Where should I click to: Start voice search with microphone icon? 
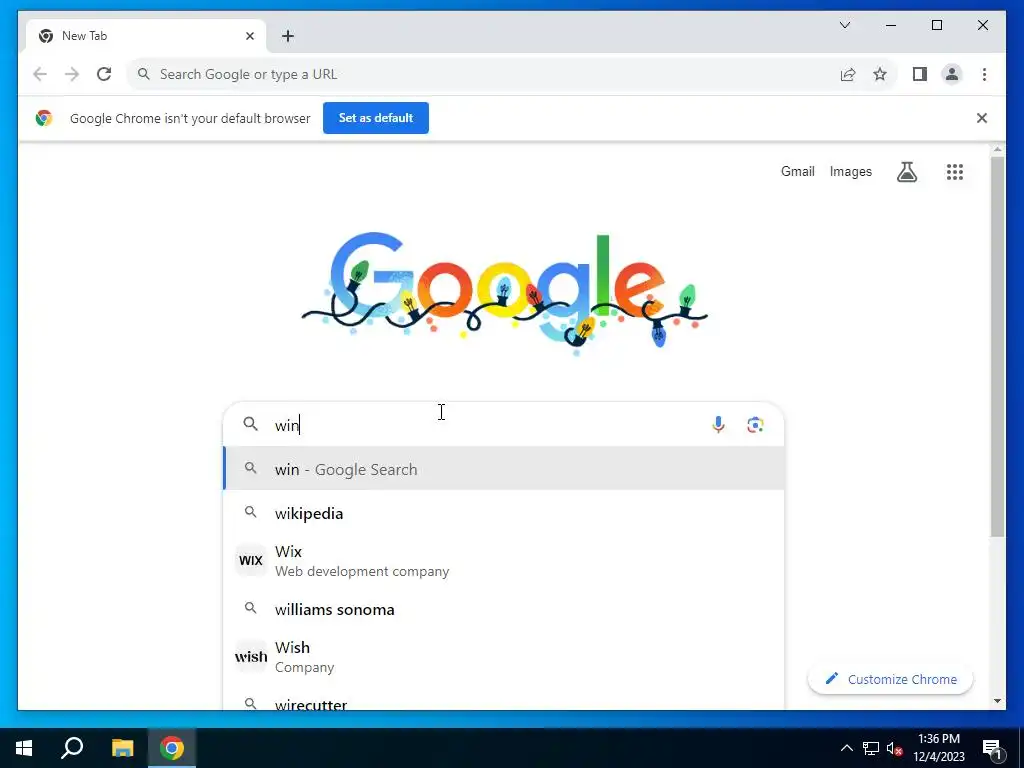point(718,424)
